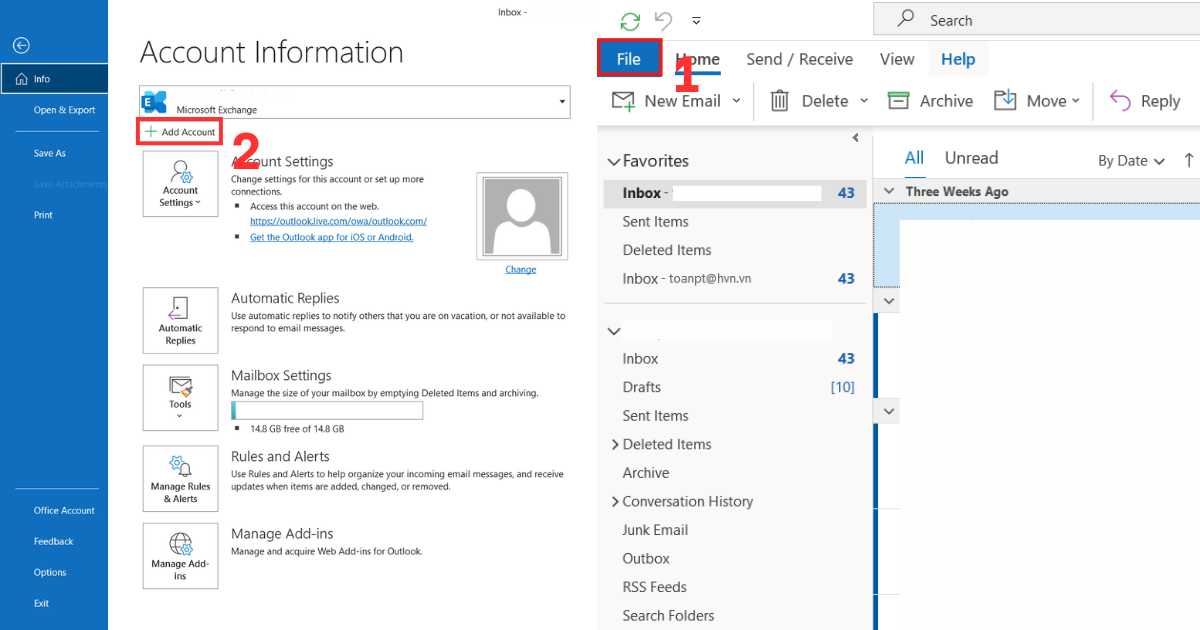Reverse sort order arrow
This screenshot has height=630, width=1200.
(1189, 160)
